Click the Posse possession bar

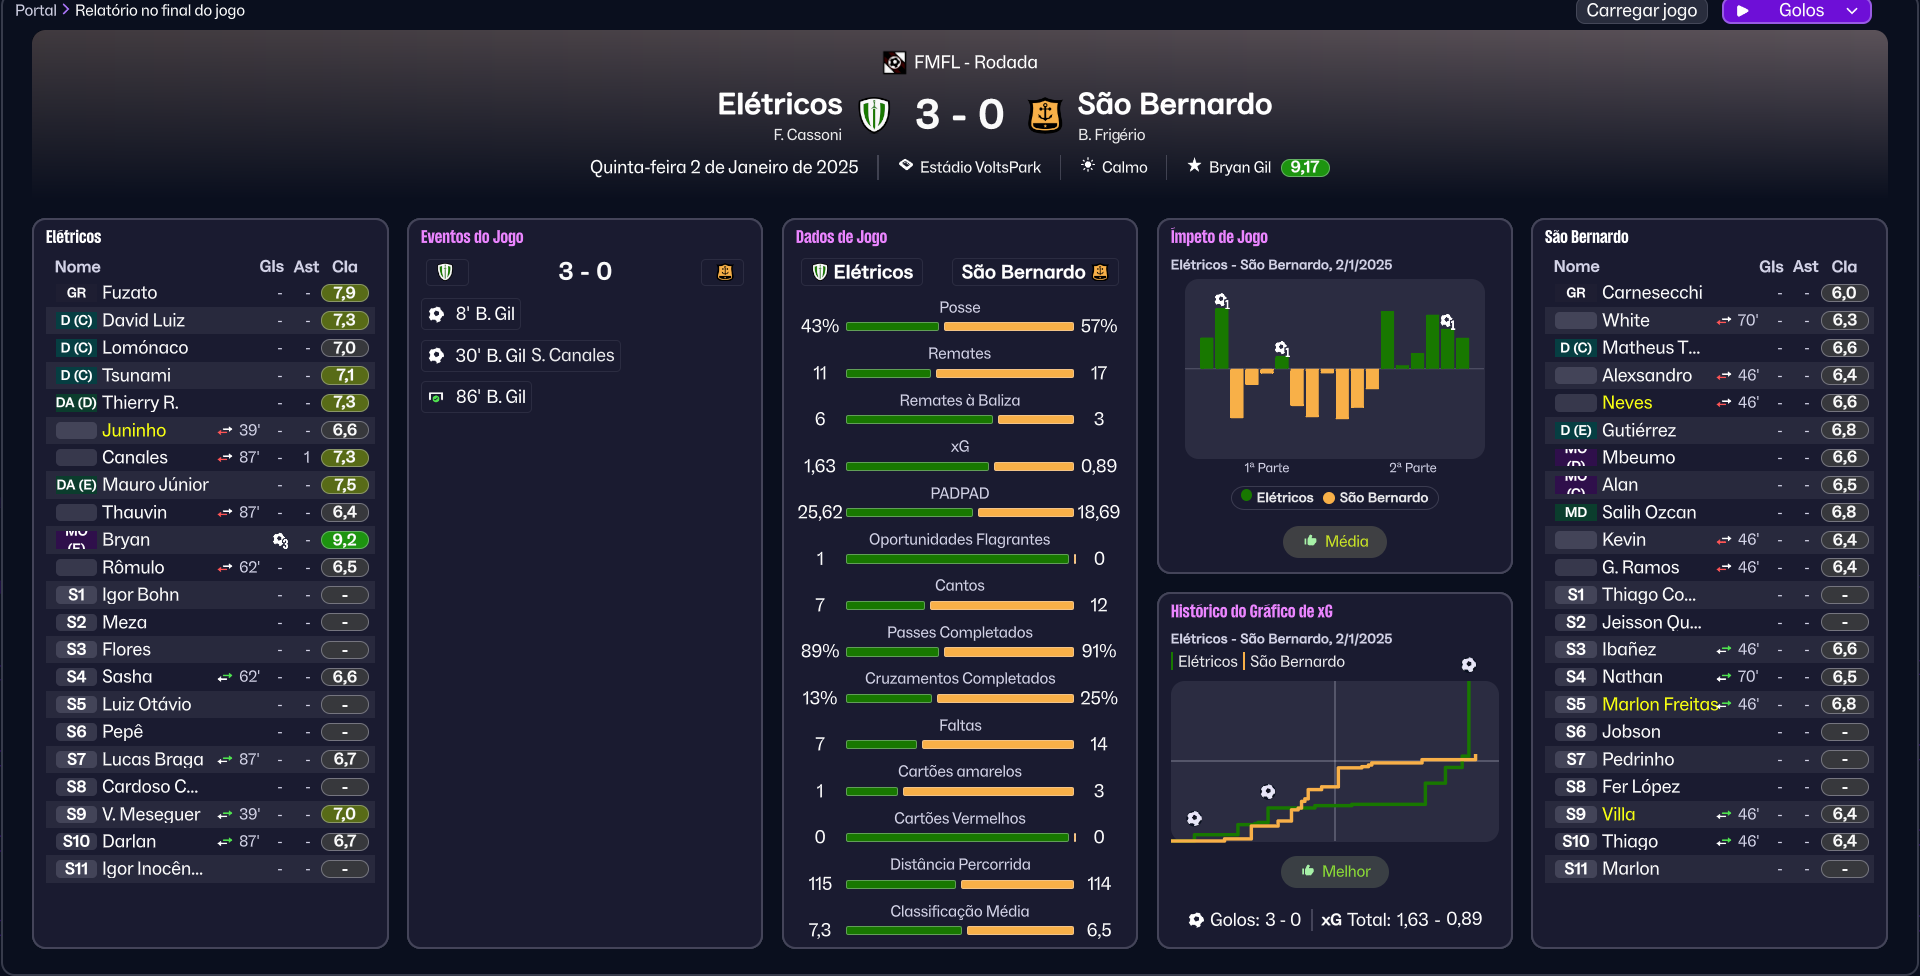[959, 326]
